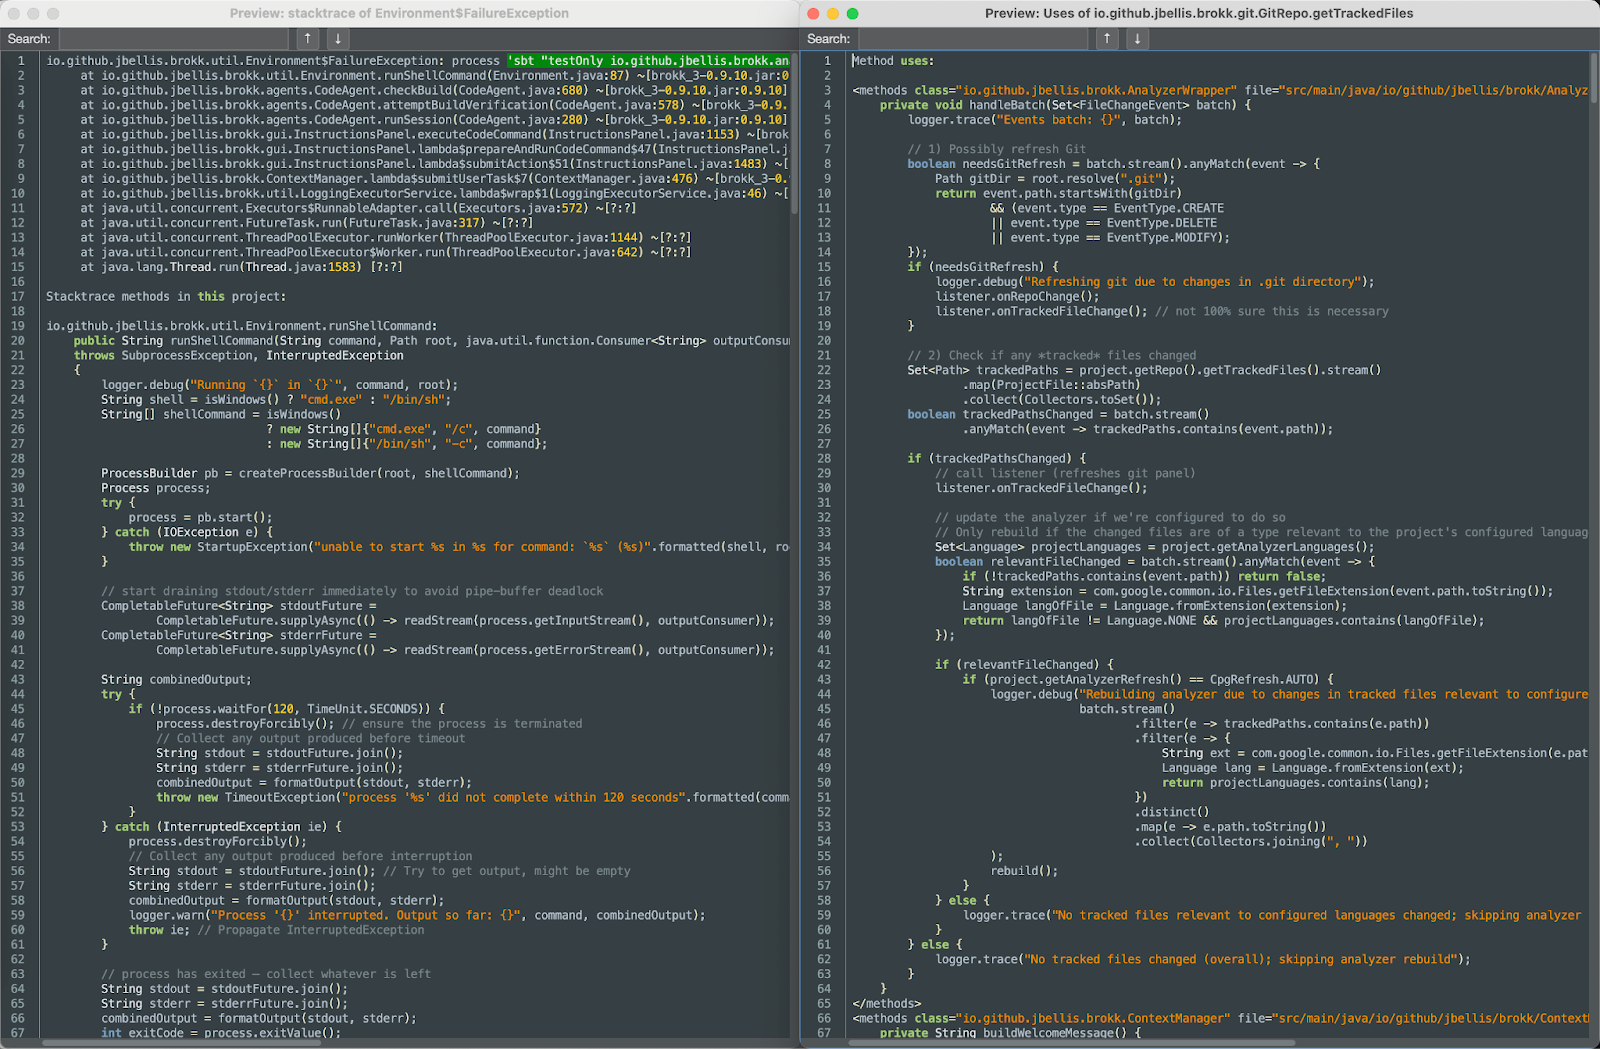Focus the Search field in the stacktrace window
The image size is (1600, 1049).
[174, 39]
